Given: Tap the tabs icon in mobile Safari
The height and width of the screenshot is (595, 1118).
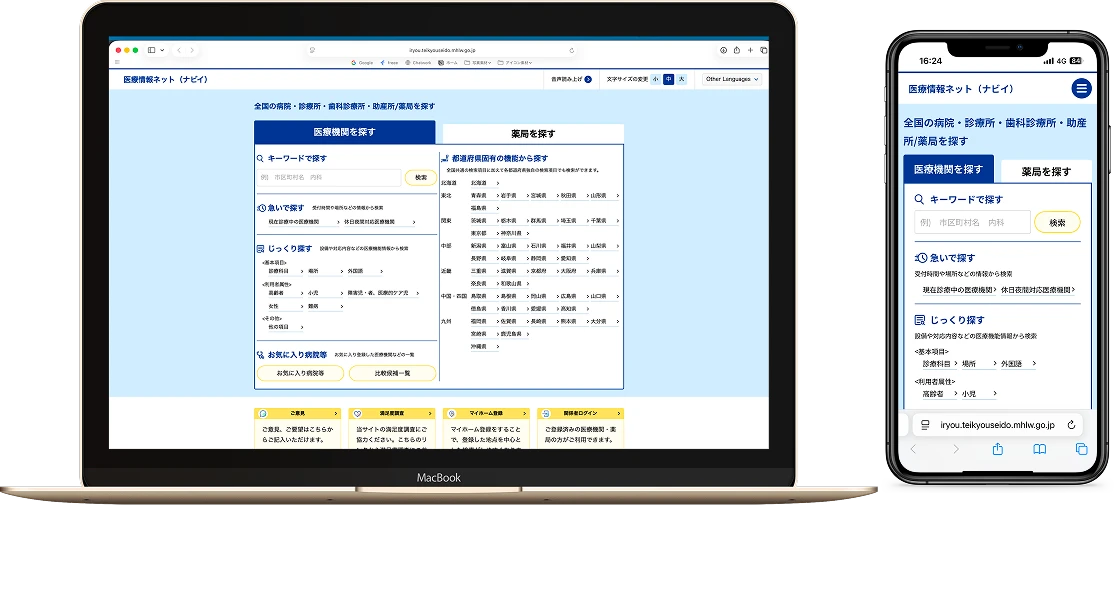Looking at the screenshot, I should point(1081,449).
